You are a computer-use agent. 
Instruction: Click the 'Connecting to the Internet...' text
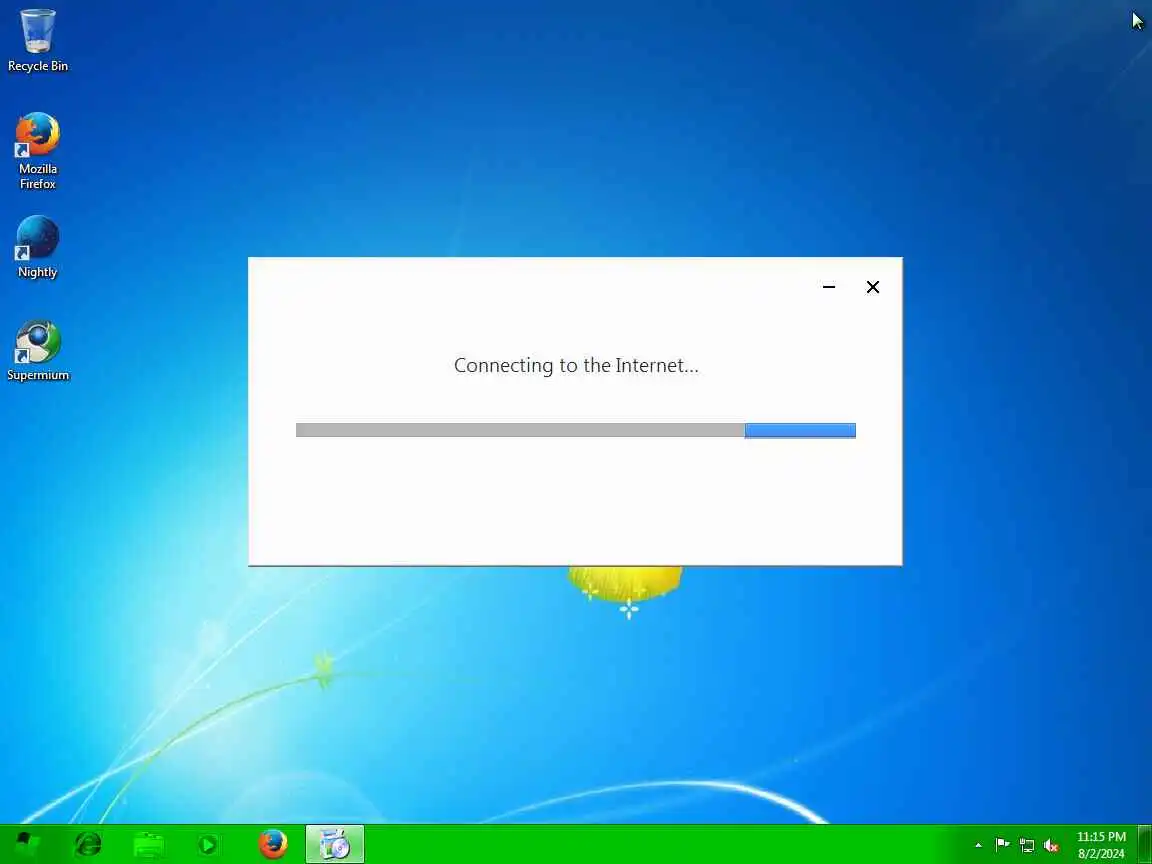pos(576,365)
